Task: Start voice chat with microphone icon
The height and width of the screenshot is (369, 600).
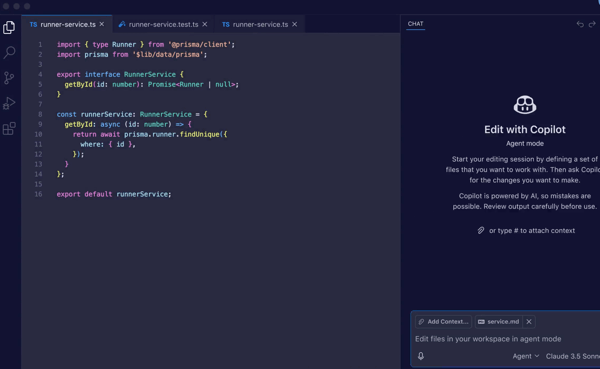Action: 421,356
